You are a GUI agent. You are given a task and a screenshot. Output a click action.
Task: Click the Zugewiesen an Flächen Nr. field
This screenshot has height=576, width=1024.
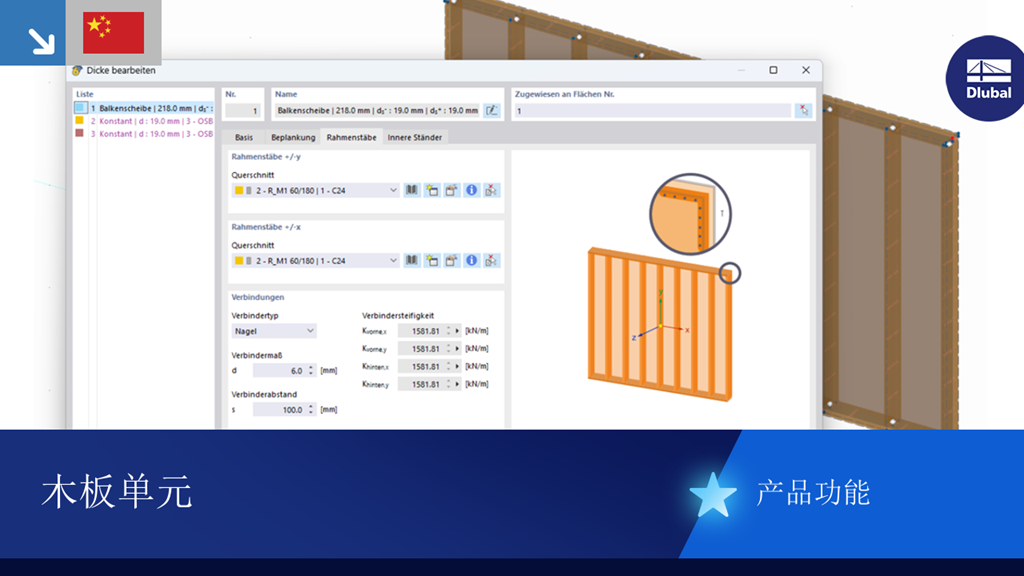[652, 111]
